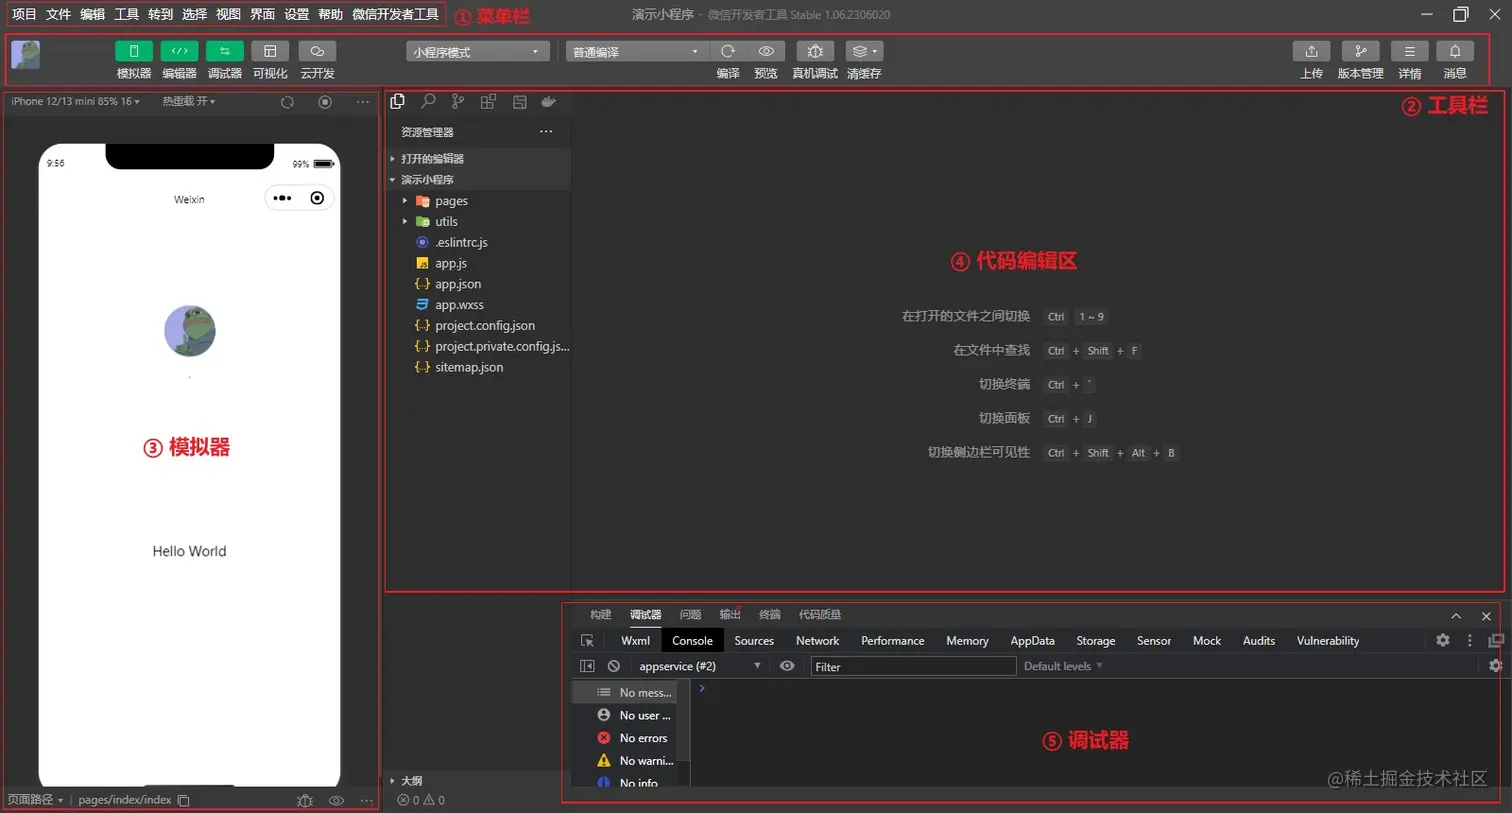Click the errors and warnings status counter
1512x813 pixels.
coord(421,800)
